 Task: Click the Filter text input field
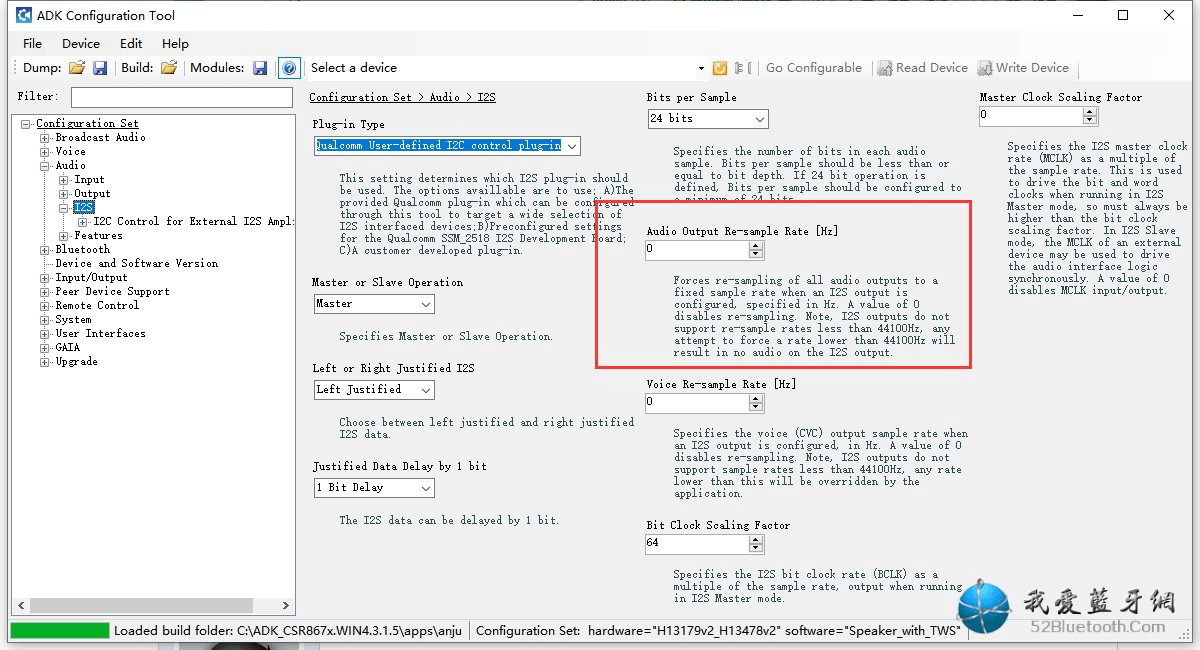point(178,98)
